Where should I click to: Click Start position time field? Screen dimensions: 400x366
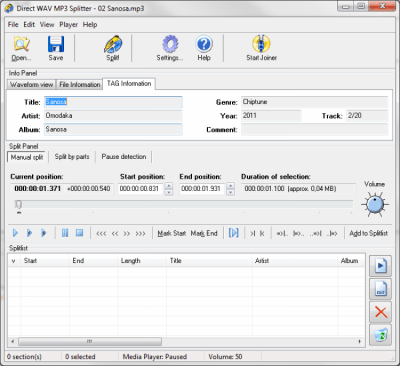(x=141, y=189)
